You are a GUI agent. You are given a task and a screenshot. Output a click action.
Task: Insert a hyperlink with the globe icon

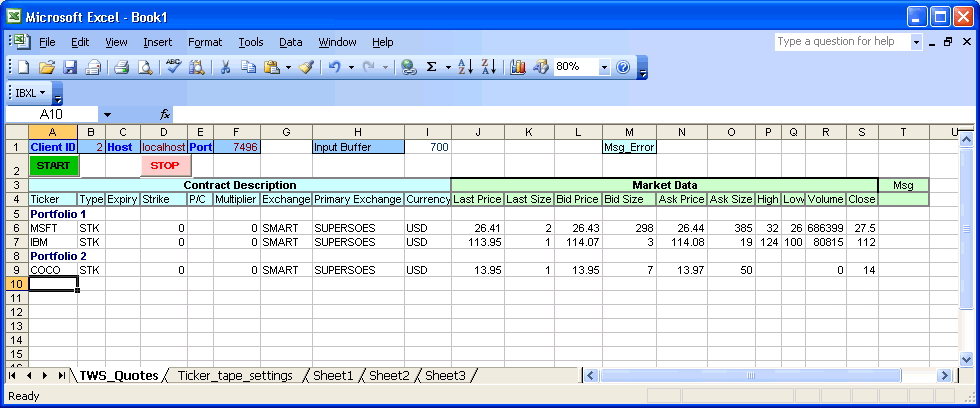[409, 67]
